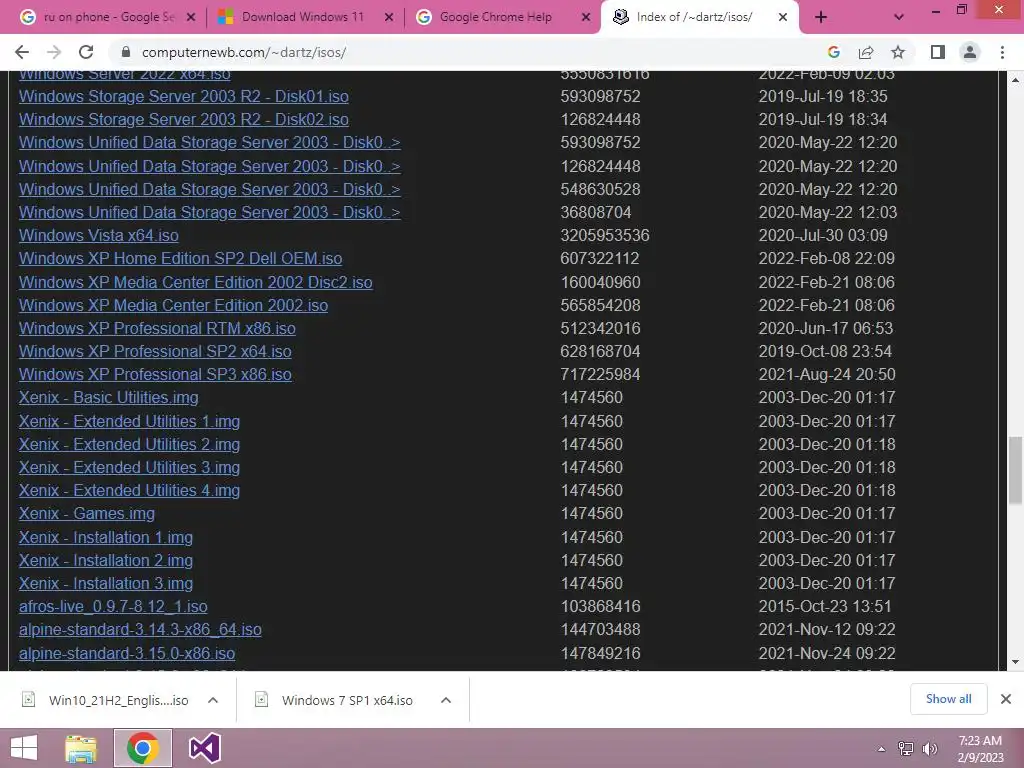Click date 2021-Aug-24 20:50
The height and width of the screenshot is (768, 1024).
pos(827,374)
